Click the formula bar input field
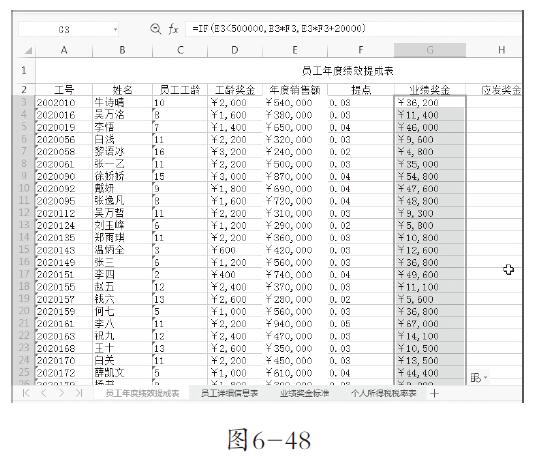 353,29
